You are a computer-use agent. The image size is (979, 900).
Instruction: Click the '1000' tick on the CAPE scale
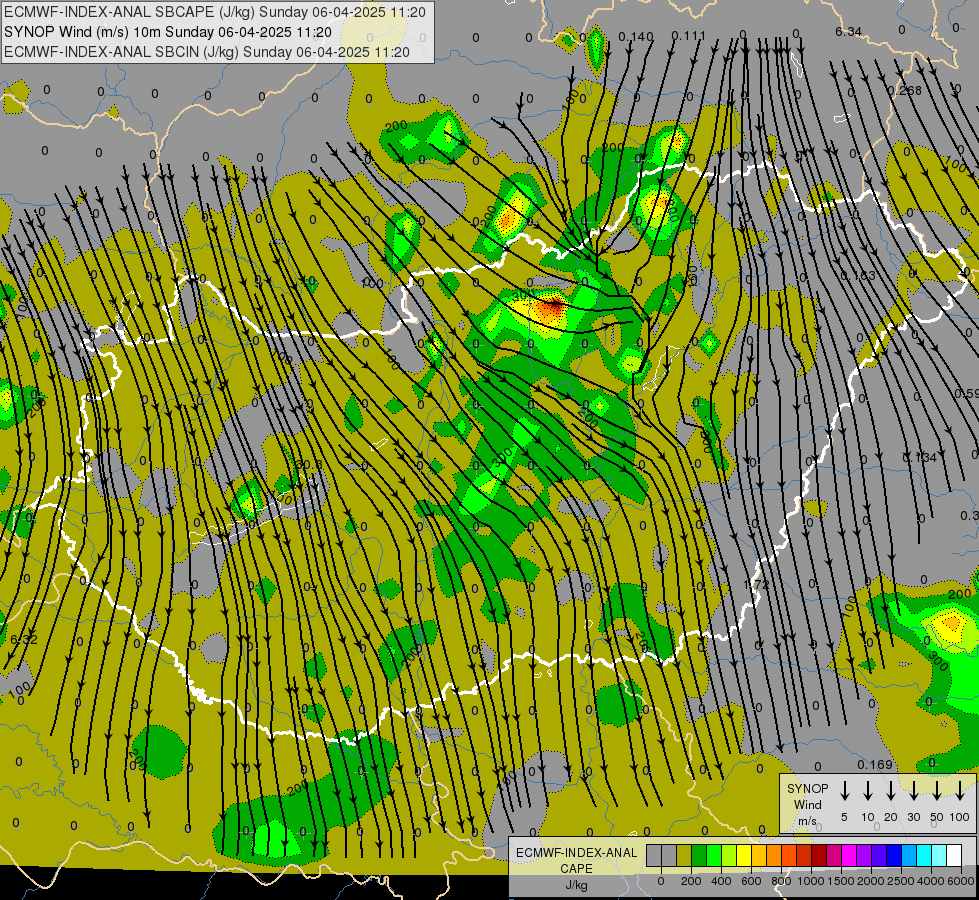pos(810,881)
